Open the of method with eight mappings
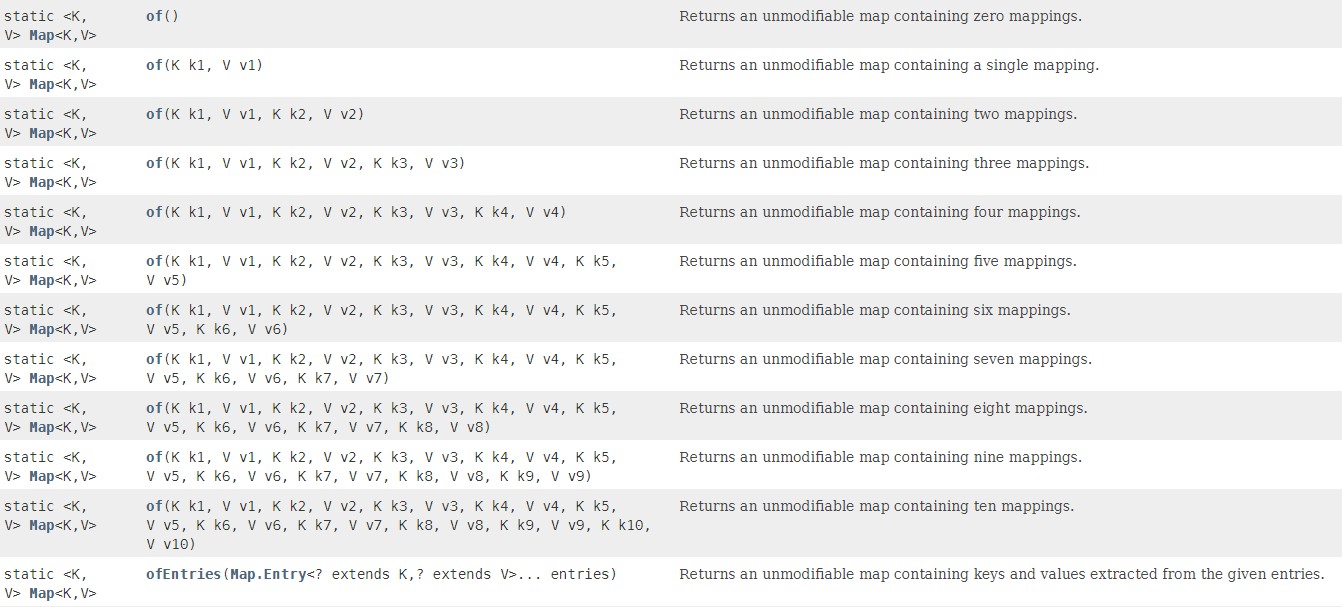Viewport: 1342px width, 607px height. [x=154, y=409]
